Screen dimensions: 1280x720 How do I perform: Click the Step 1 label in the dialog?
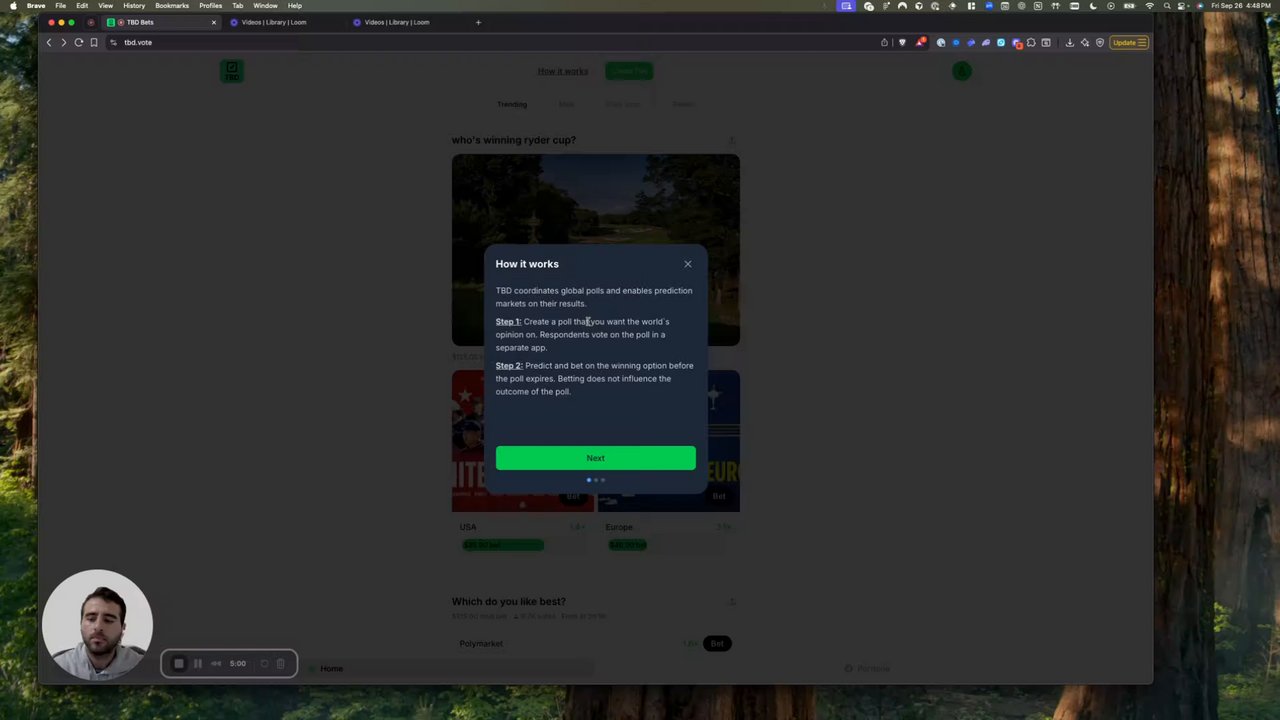pyautogui.click(x=508, y=322)
